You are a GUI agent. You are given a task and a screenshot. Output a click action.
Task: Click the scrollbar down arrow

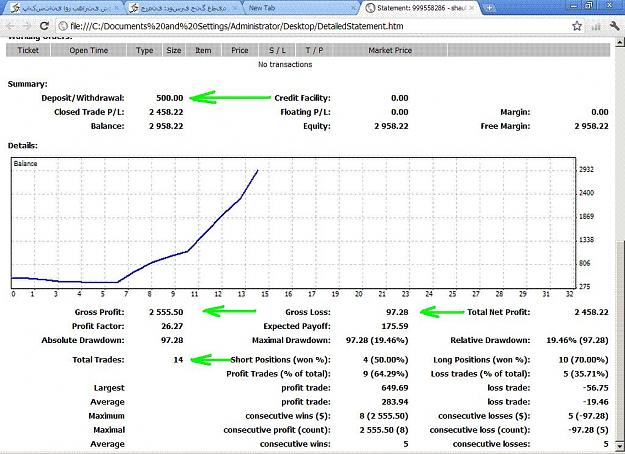tap(620, 446)
